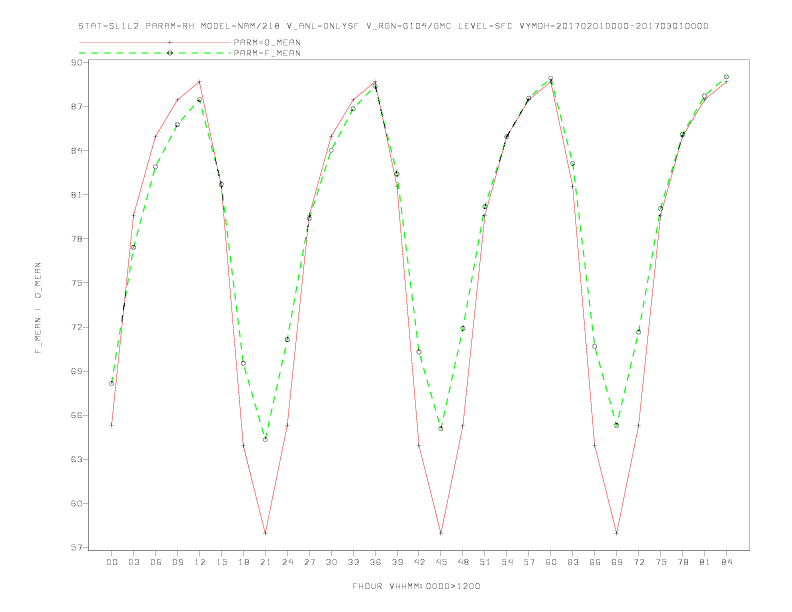
Task: Select x-axis hour label 60
Action: pos(551,562)
